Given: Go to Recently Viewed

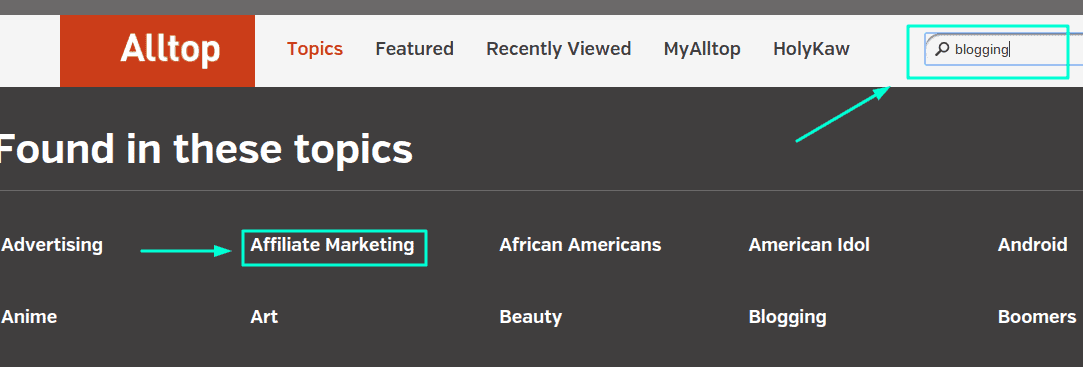Looking at the screenshot, I should tap(559, 49).
